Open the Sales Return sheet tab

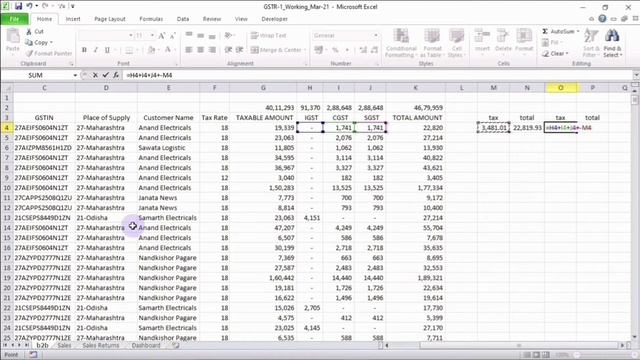tap(101, 345)
